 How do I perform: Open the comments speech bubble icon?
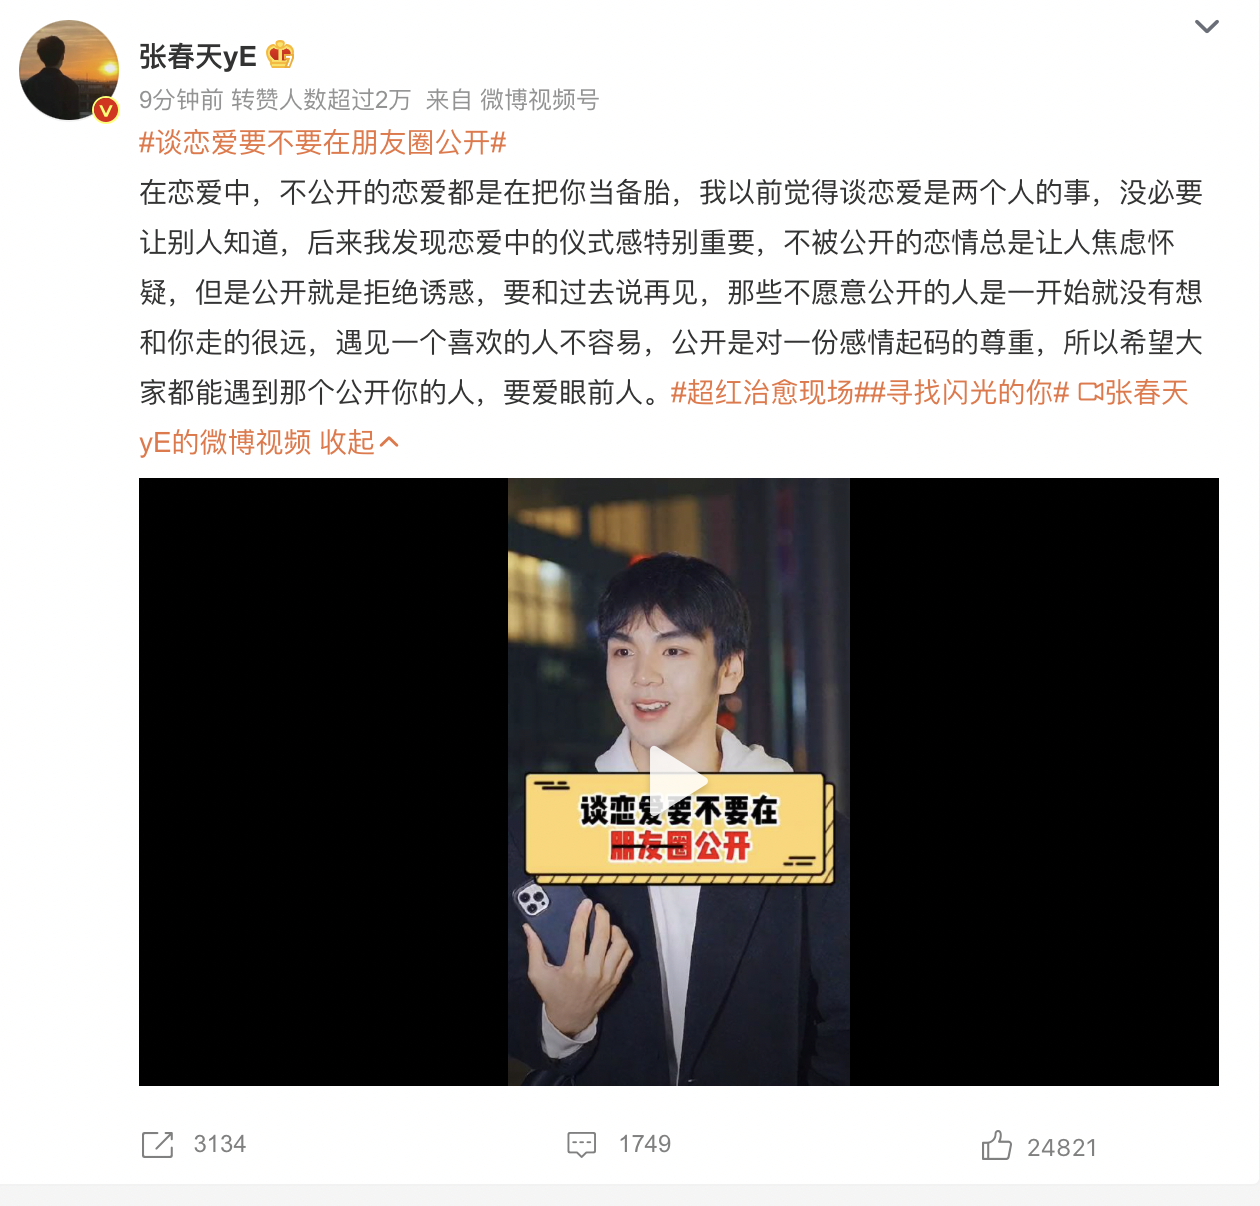coord(581,1145)
